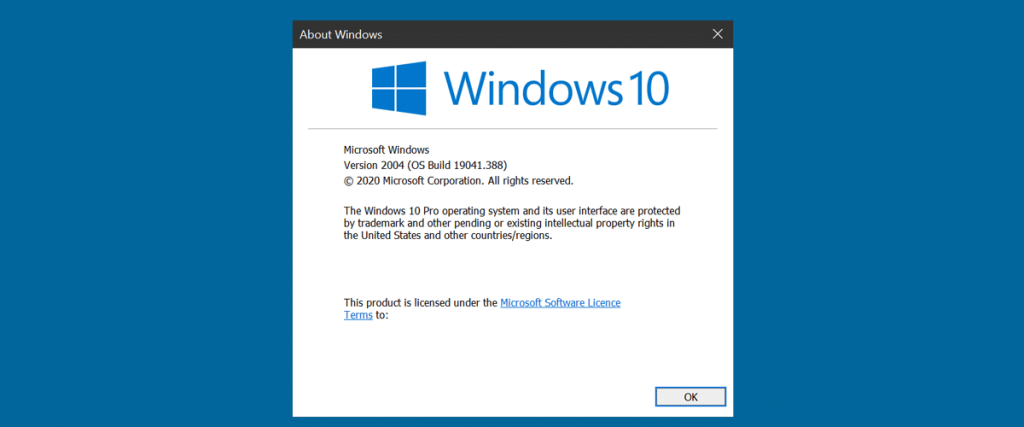This screenshot has height=427, width=1024.
Task: Click the Version 2004 OS Build line
Action: [x=425, y=165]
